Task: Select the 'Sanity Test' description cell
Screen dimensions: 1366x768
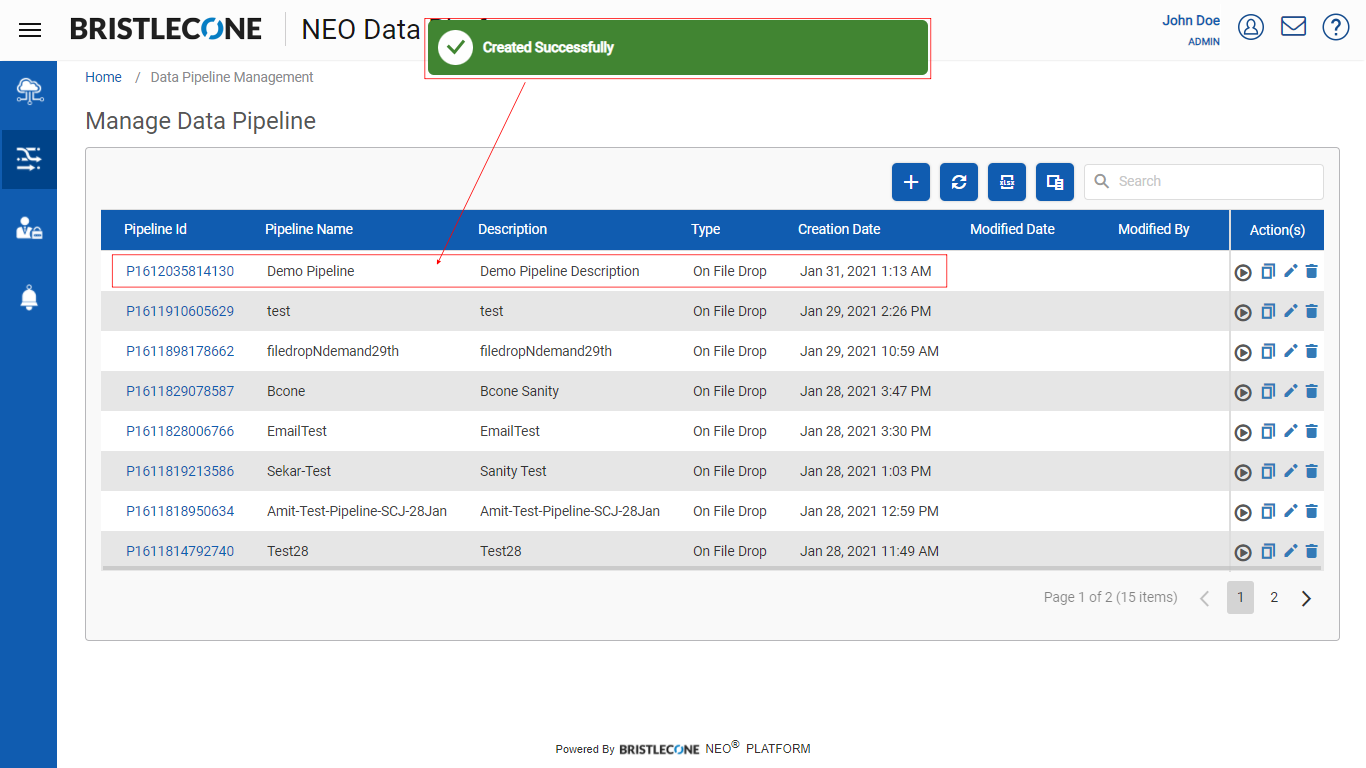Action: (x=513, y=471)
